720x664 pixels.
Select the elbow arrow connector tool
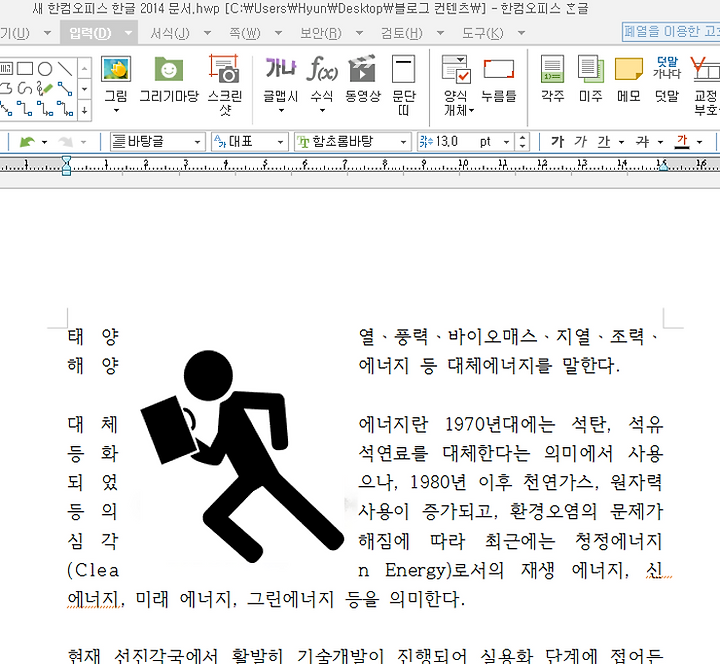click(x=45, y=109)
